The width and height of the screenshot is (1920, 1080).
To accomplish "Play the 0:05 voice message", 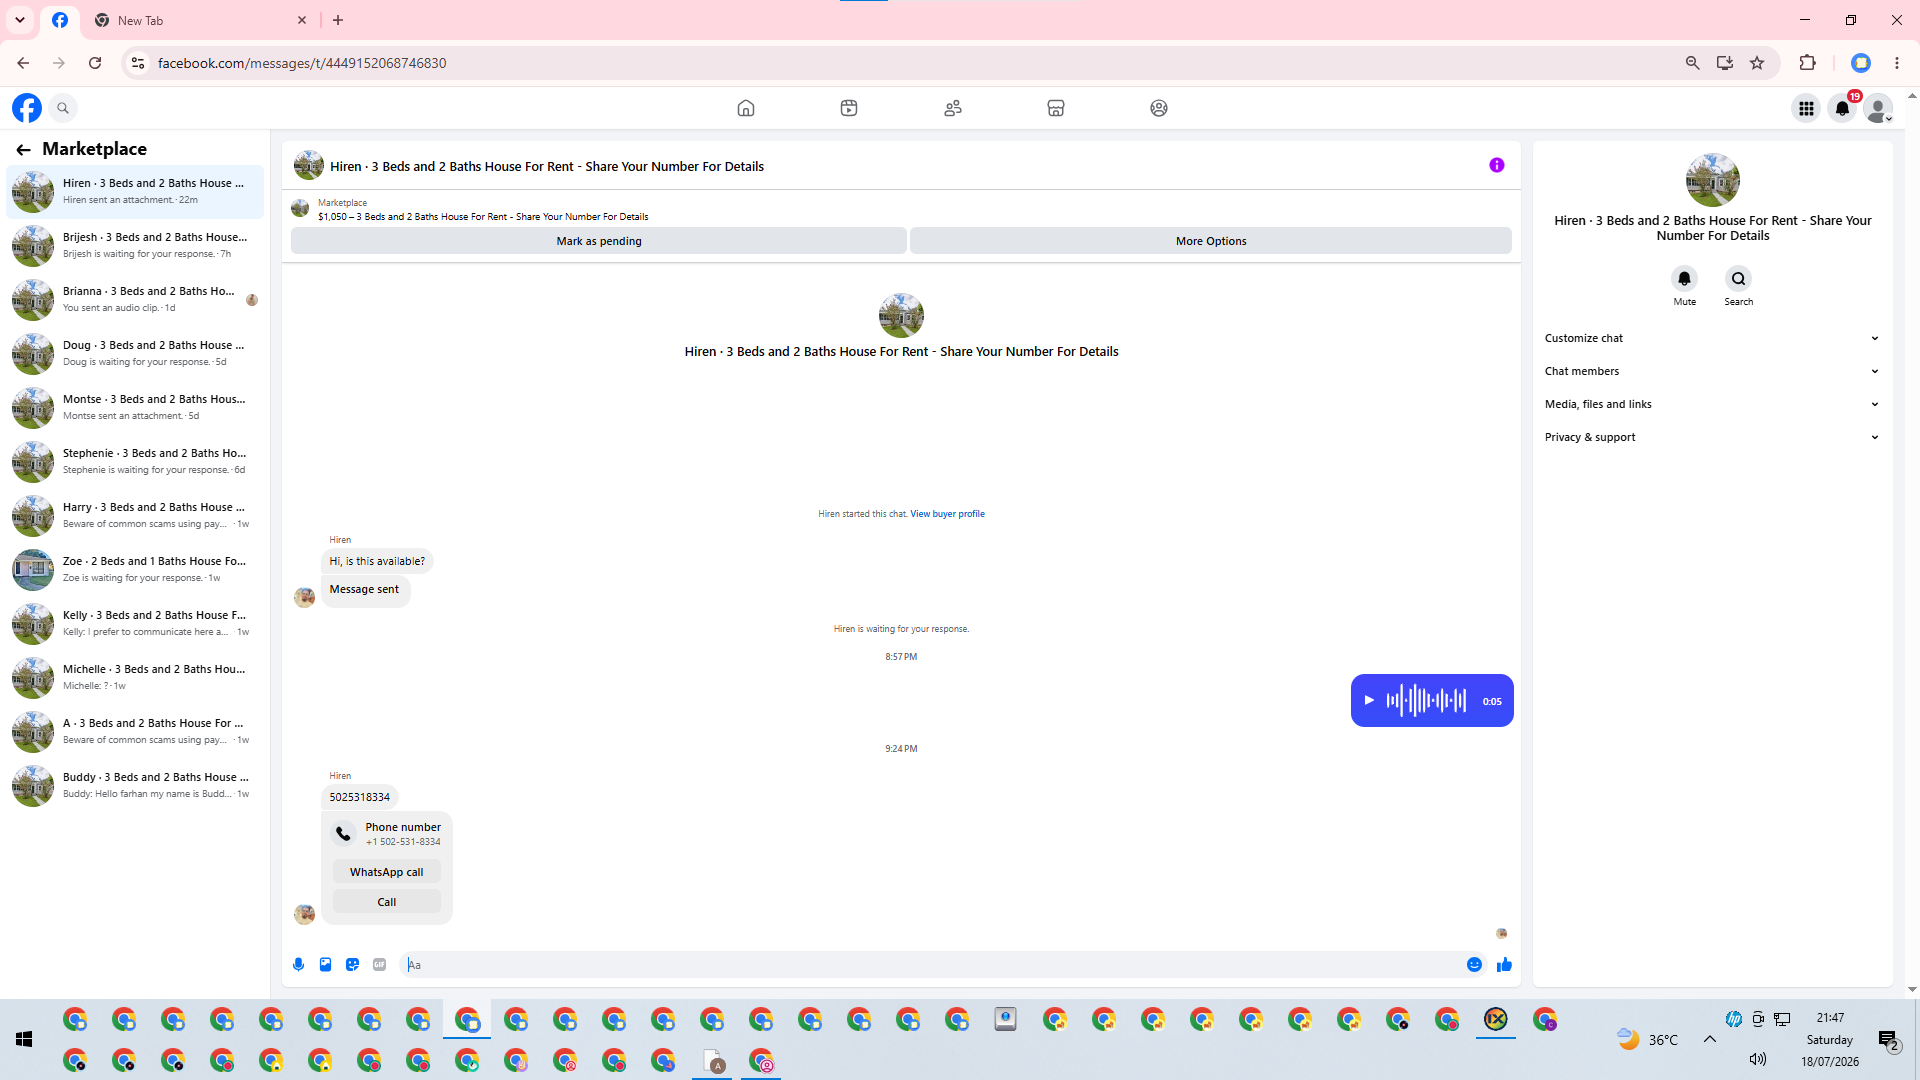I will [1369, 701].
